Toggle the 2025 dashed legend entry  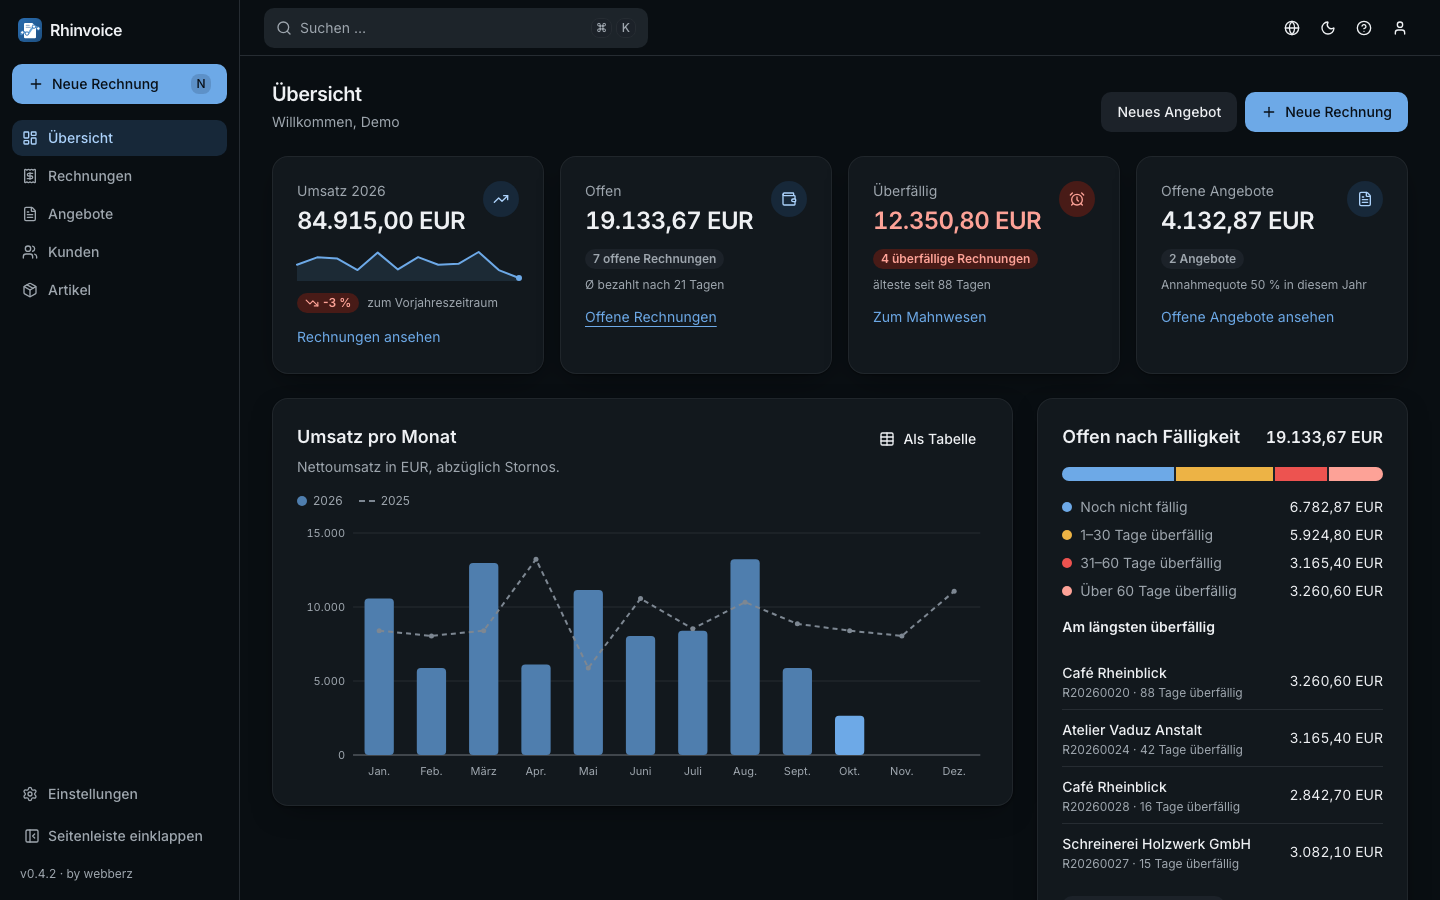tap(384, 501)
